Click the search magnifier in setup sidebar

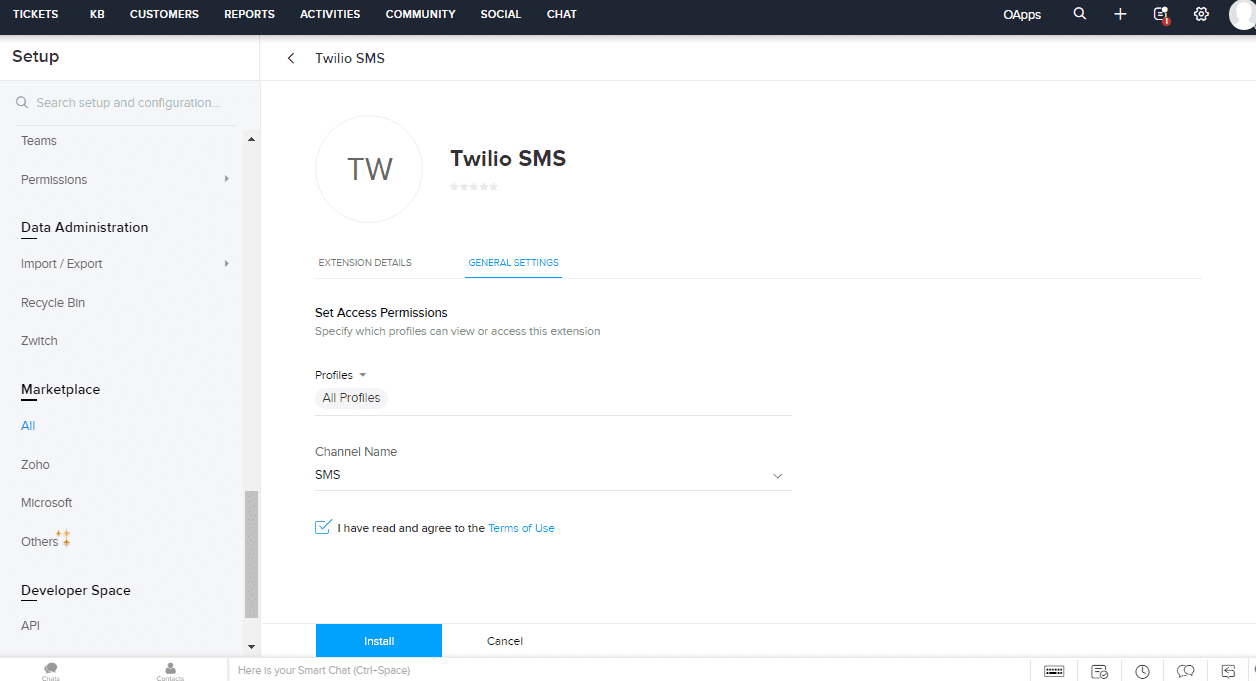22,102
